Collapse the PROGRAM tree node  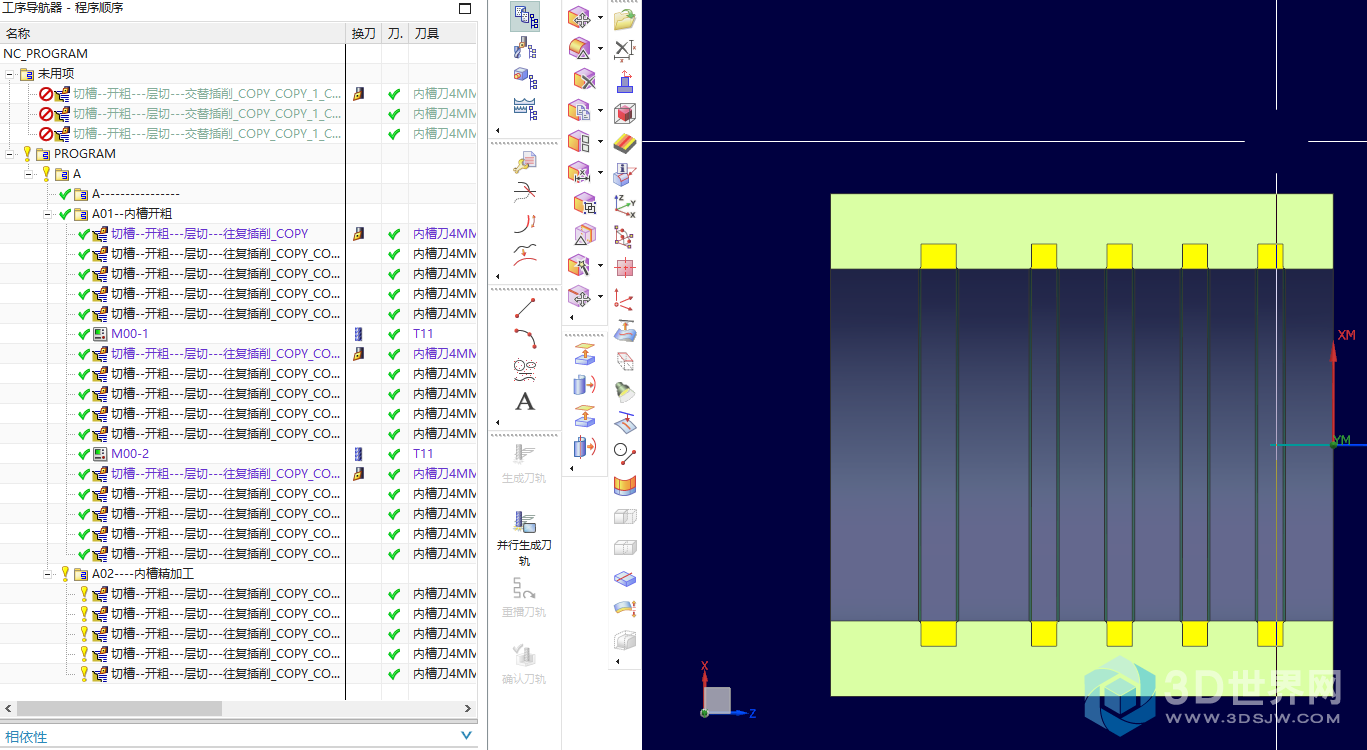pos(9,154)
